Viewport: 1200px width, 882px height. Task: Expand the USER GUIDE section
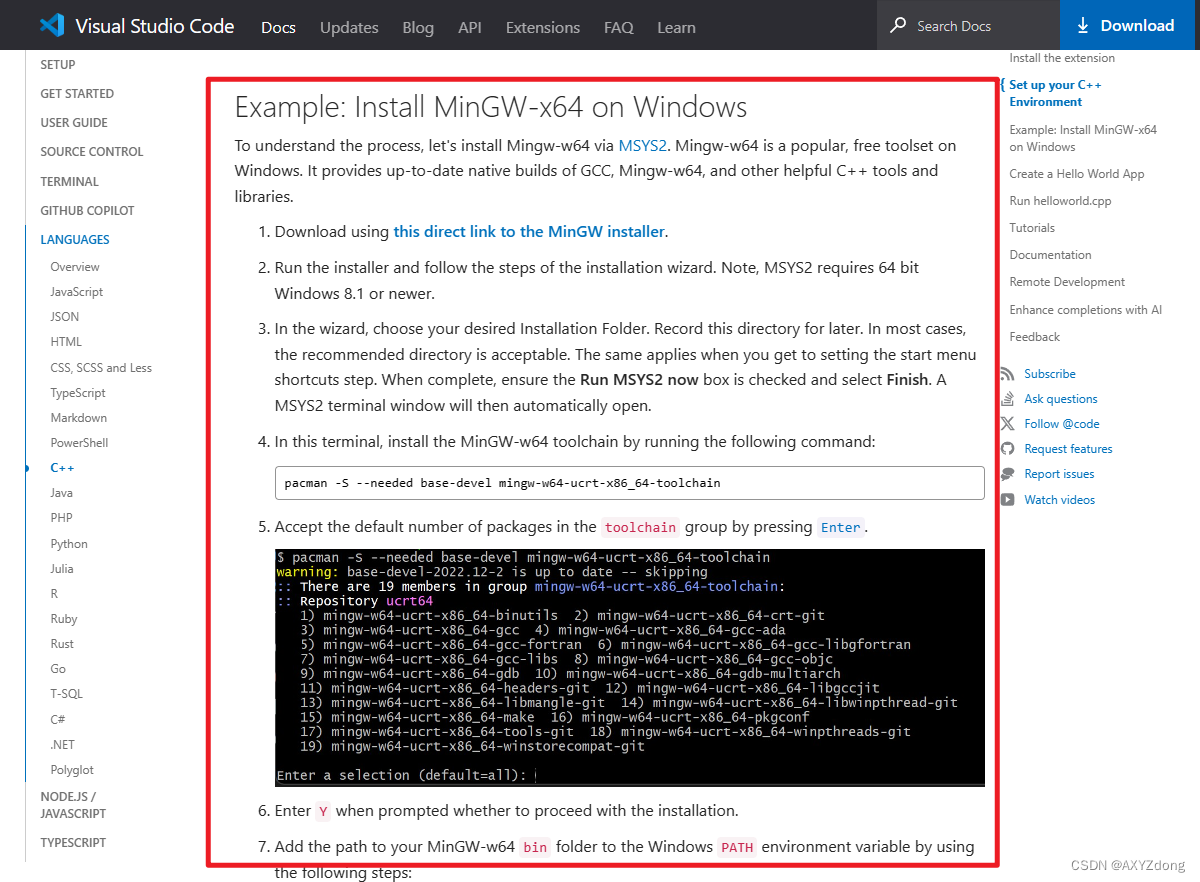tap(74, 123)
